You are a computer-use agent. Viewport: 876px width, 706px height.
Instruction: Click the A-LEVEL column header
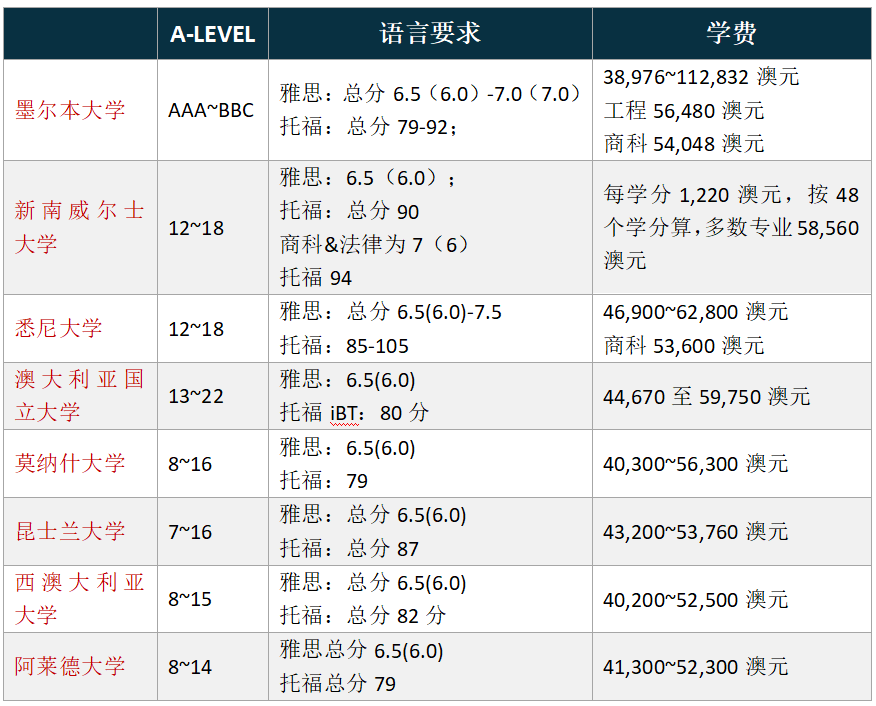point(212,33)
